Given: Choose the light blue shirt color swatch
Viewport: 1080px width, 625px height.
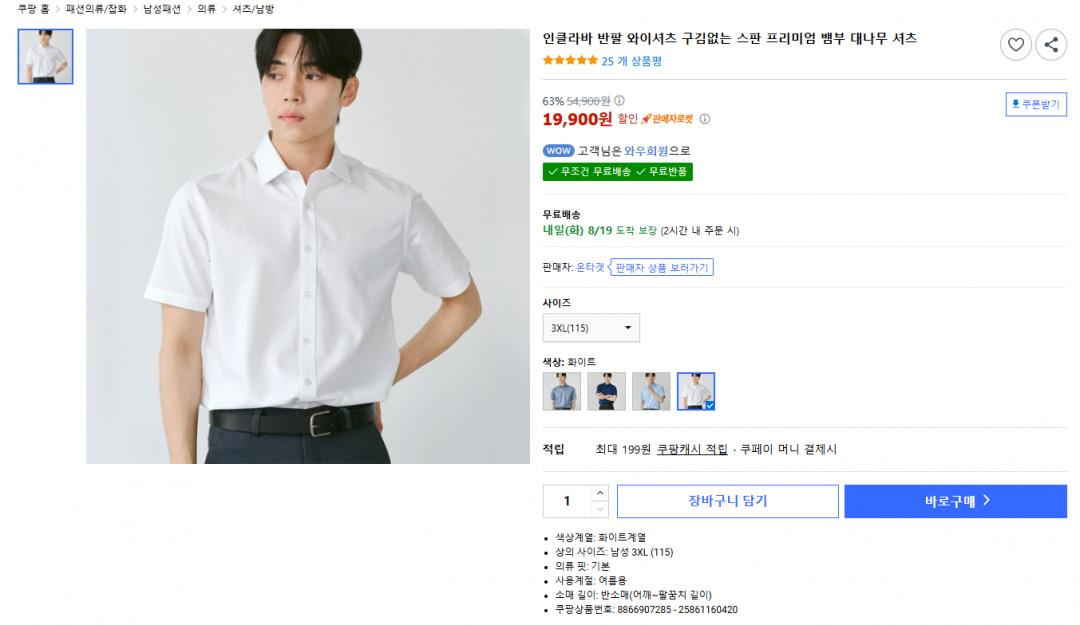Looking at the screenshot, I should click(651, 391).
